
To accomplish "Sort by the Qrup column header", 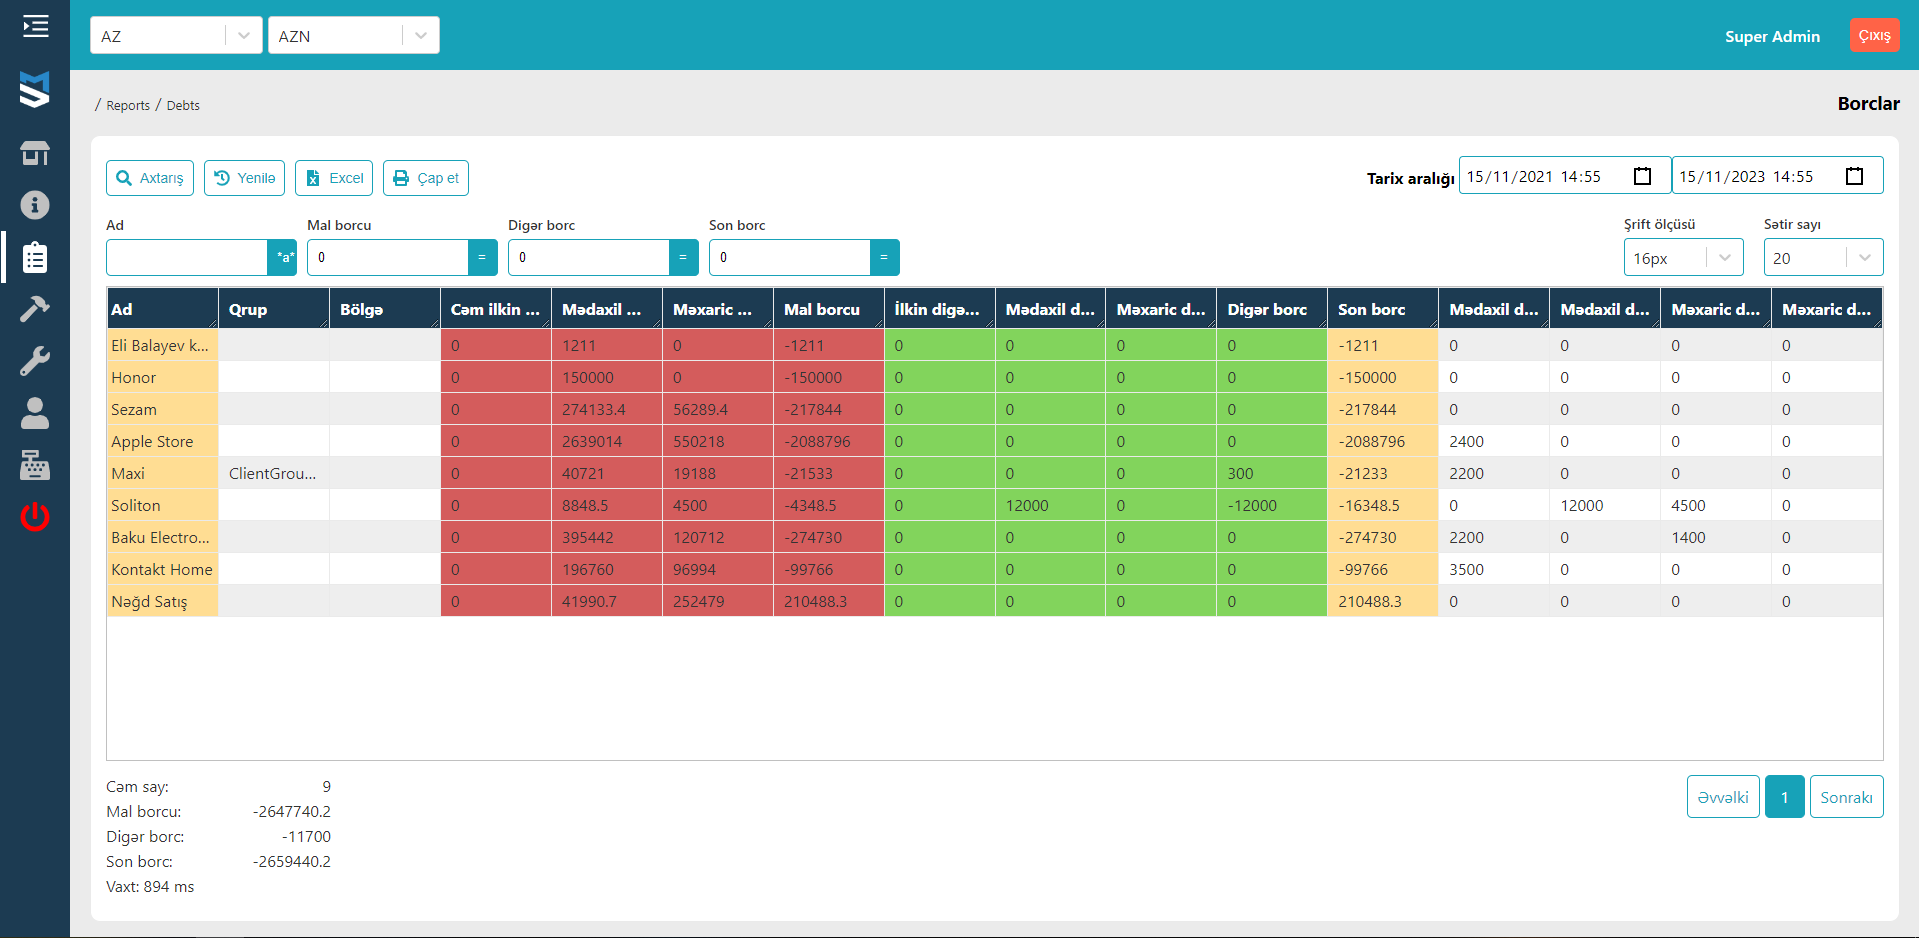I will pos(273,309).
